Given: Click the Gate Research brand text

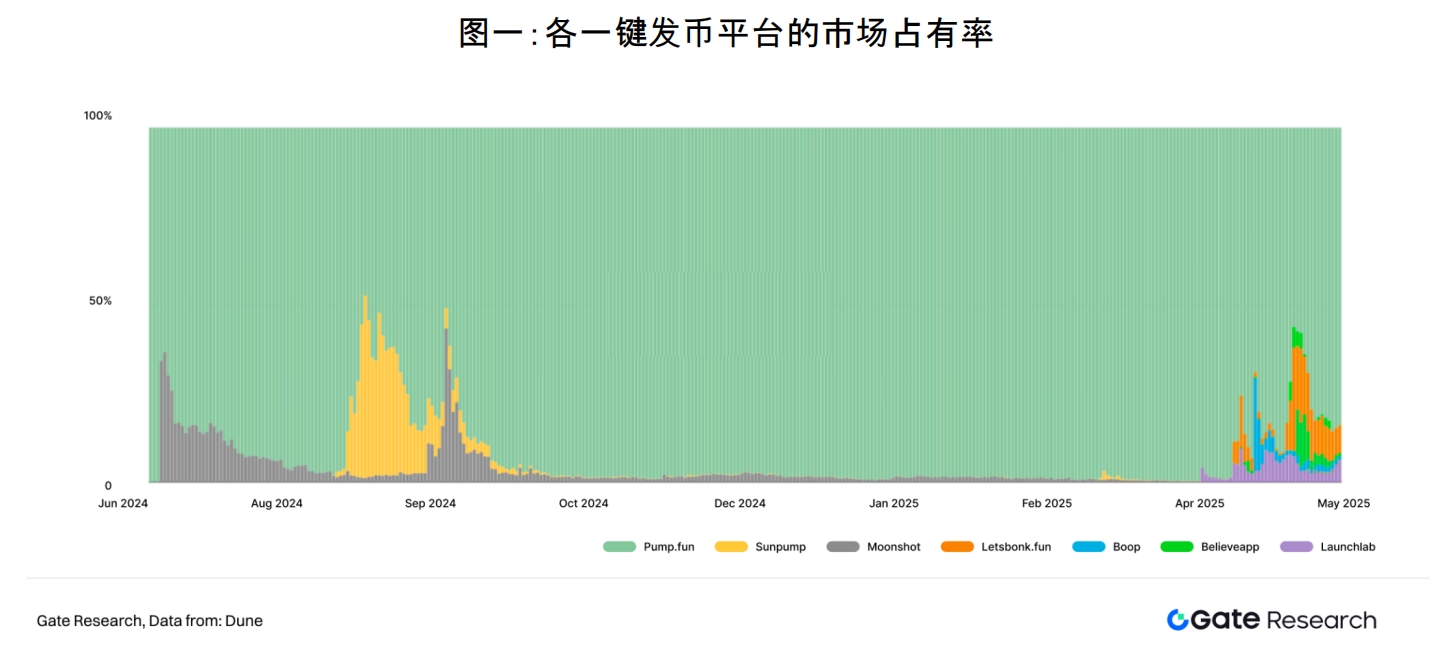Looking at the screenshot, I should 1284,620.
